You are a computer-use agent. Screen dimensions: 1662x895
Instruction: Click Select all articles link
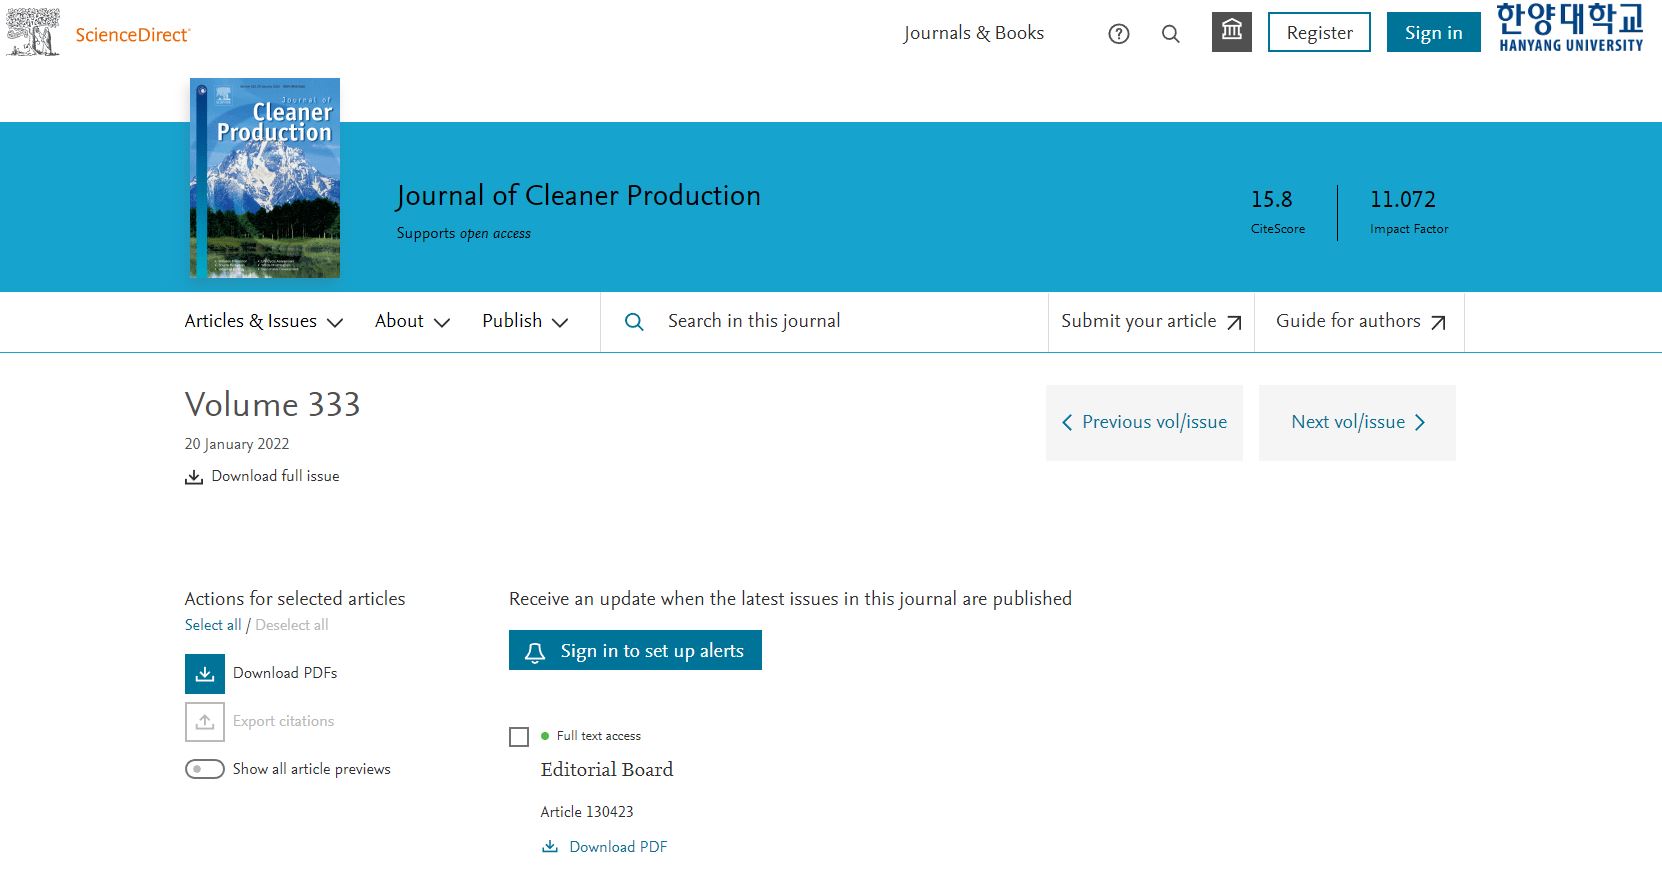213,625
